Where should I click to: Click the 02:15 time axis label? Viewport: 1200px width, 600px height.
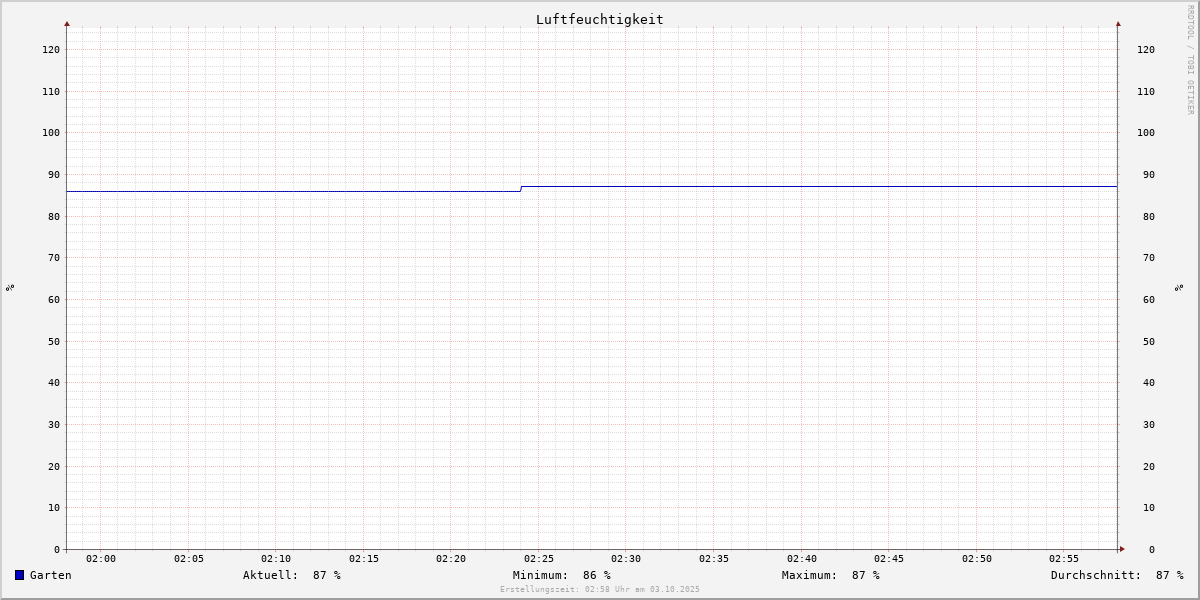coord(364,559)
